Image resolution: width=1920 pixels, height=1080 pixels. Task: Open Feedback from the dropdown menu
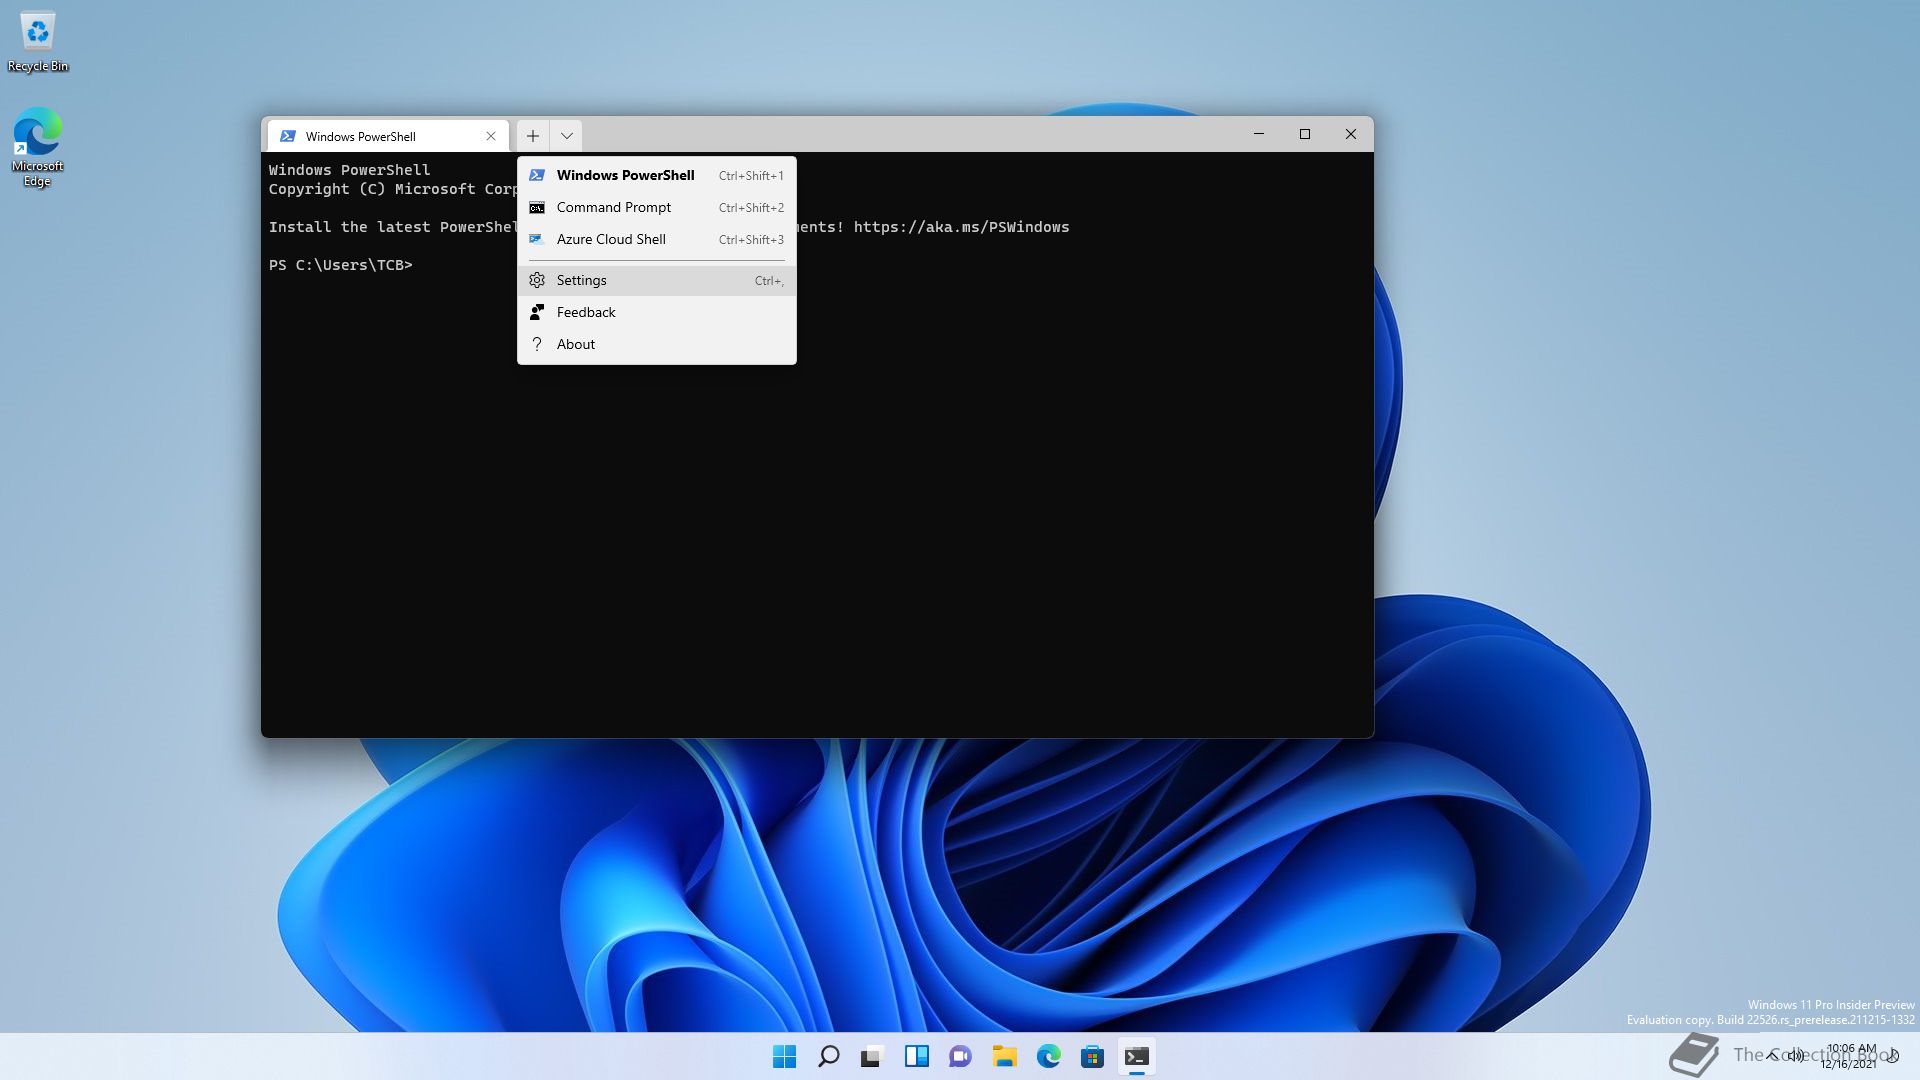point(656,312)
